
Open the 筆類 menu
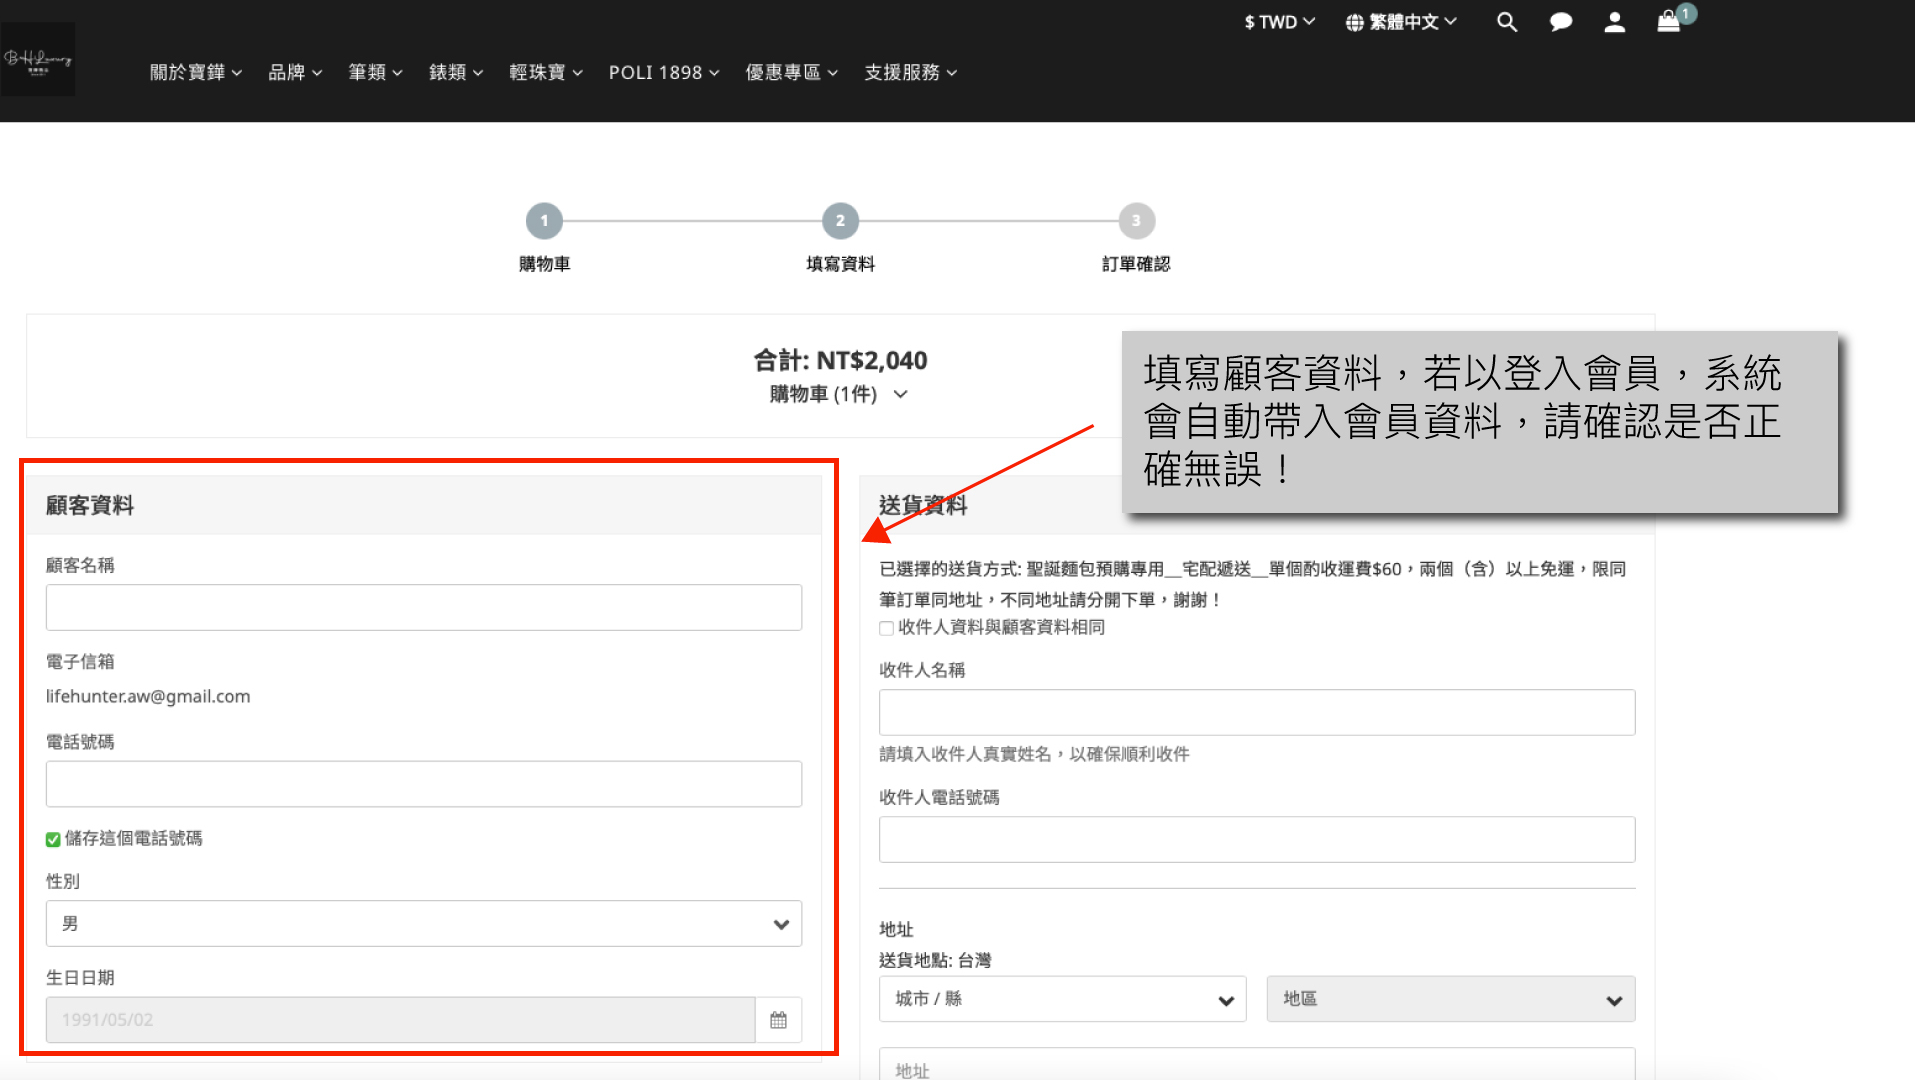point(375,72)
